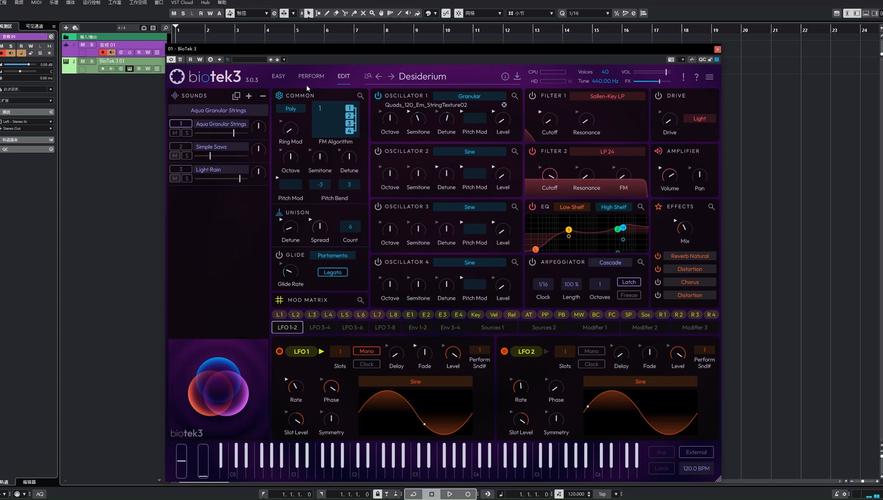The height and width of the screenshot is (500, 883).
Task: Switch to the PERFORM tab
Action: pos(311,76)
